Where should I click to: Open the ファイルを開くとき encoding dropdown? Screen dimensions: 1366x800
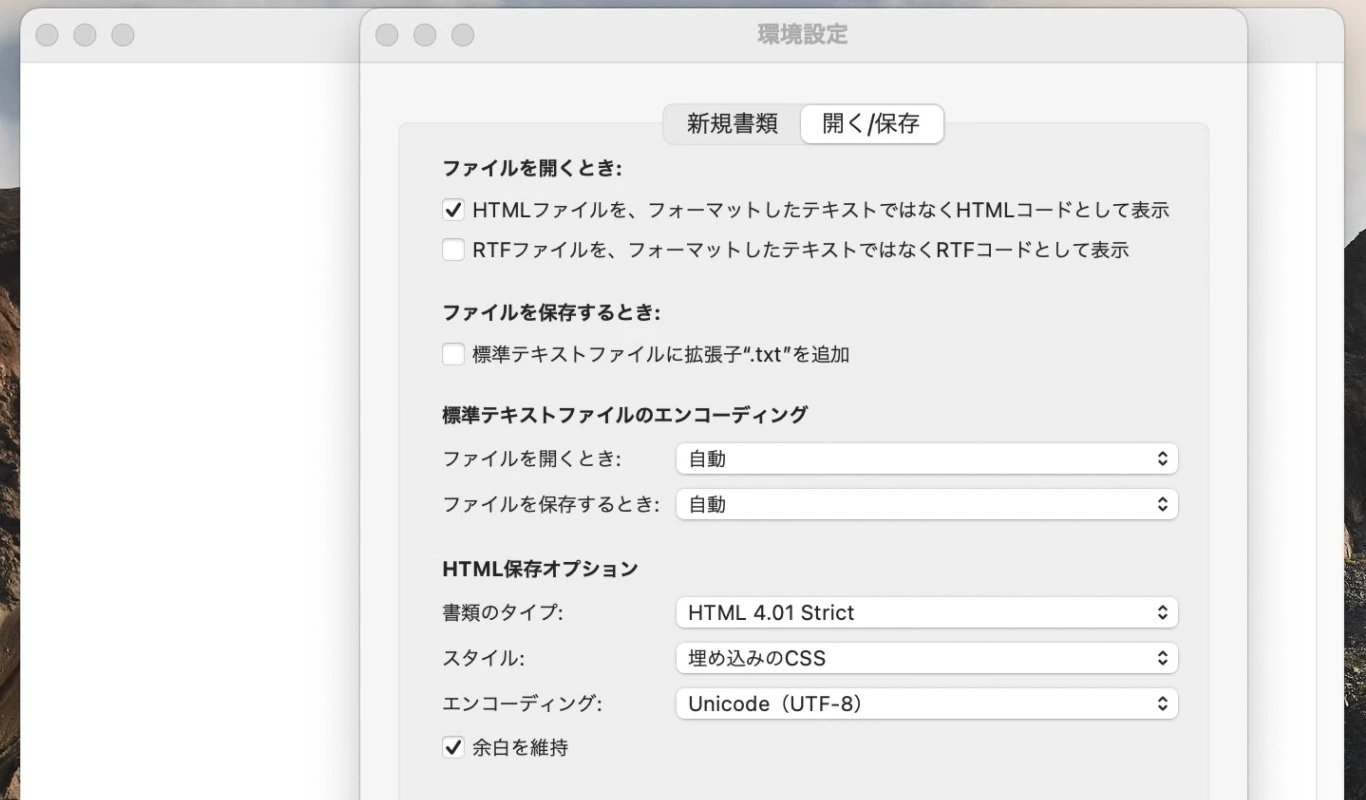[927, 459]
